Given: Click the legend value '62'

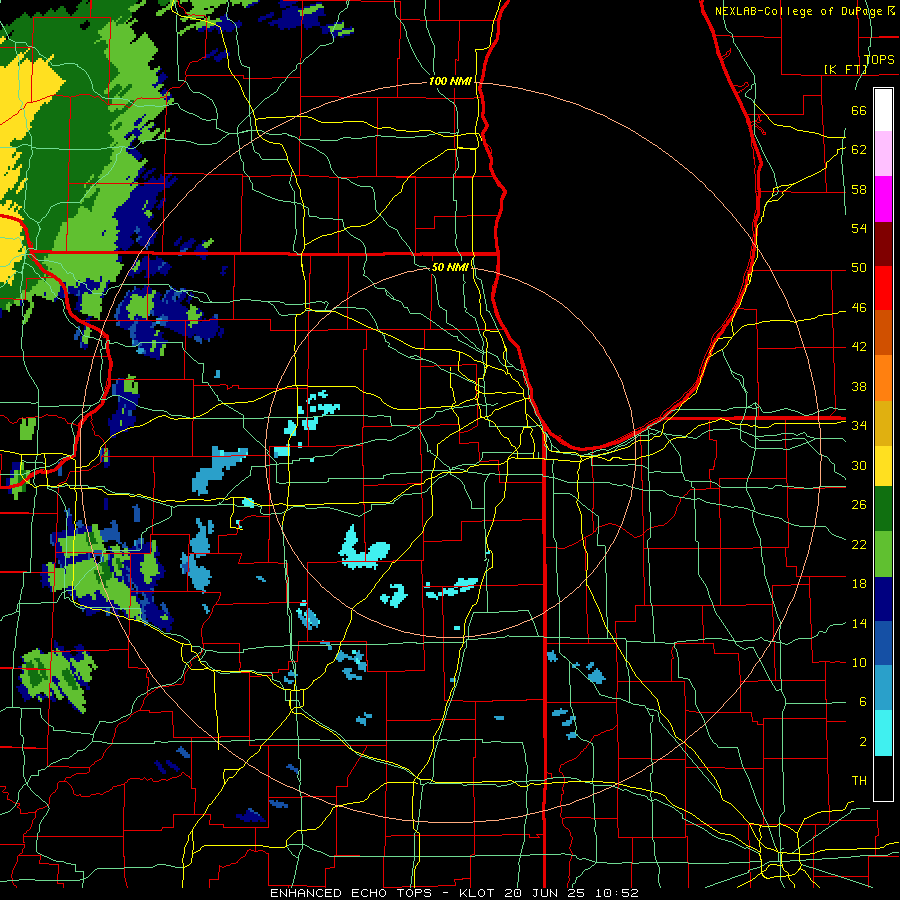Looking at the screenshot, I should point(859,149).
